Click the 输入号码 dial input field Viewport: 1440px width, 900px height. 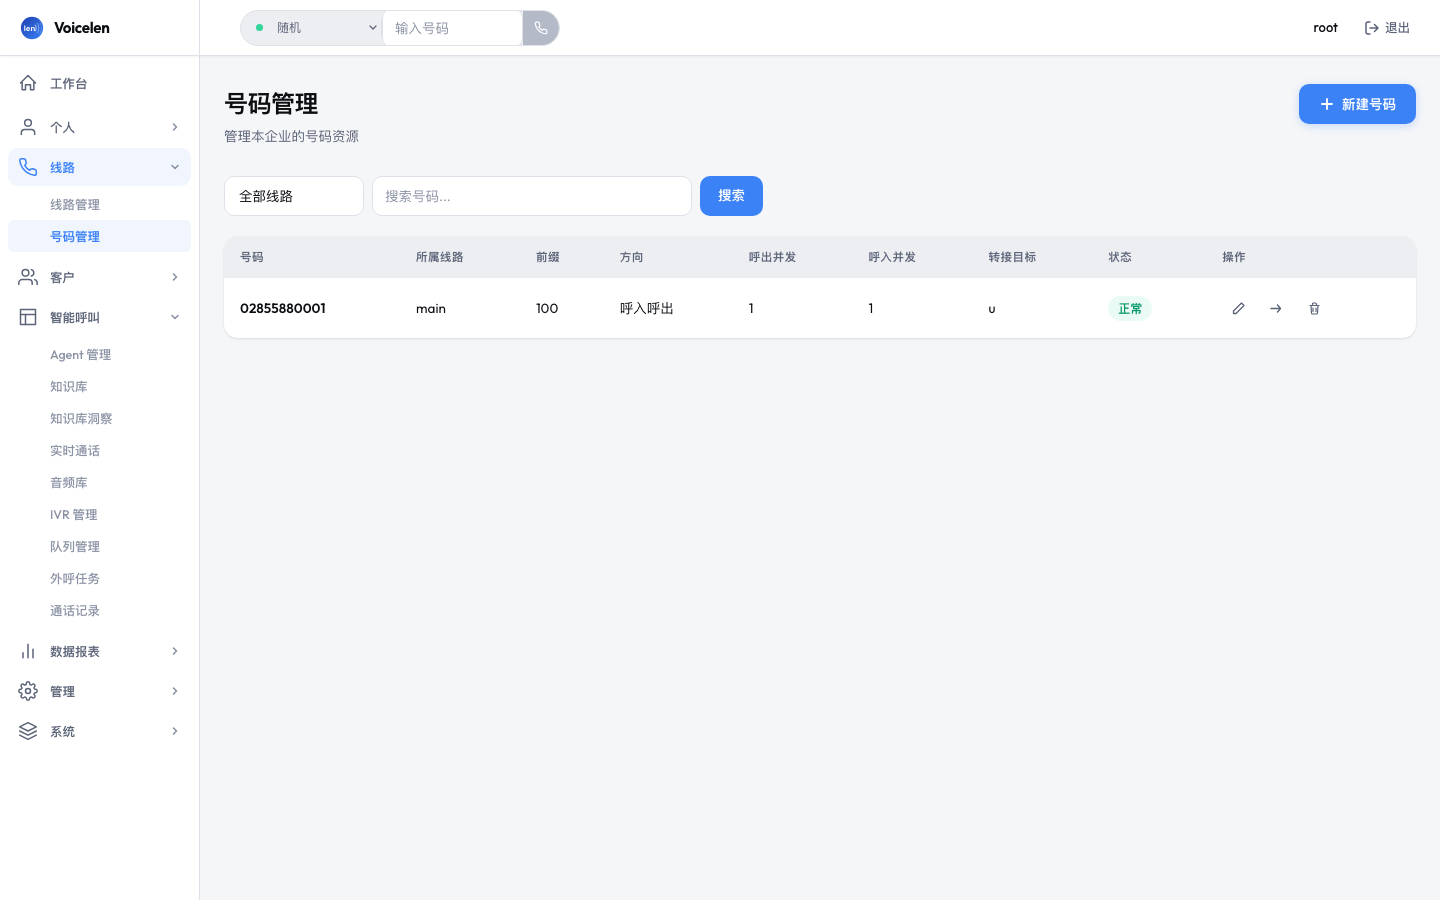click(x=452, y=28)
